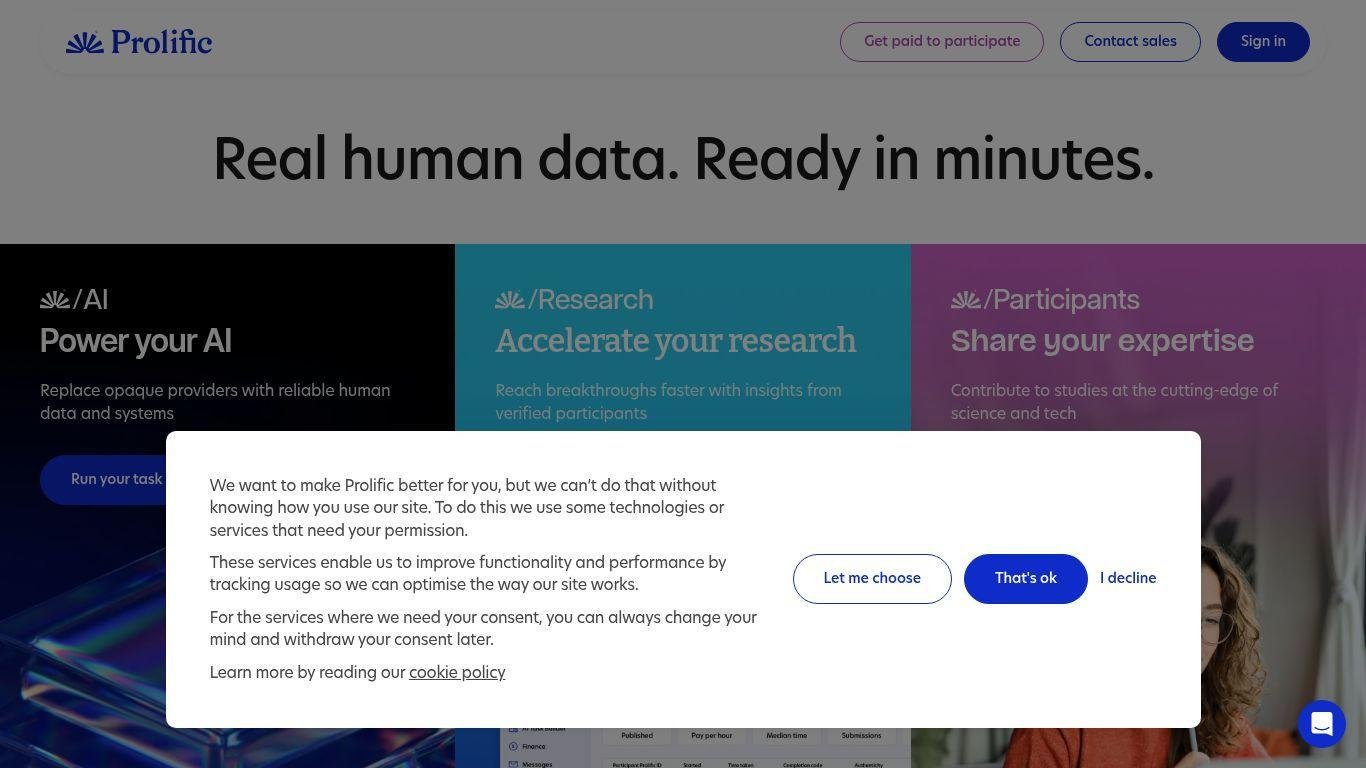Accept cookies with That's ok

1025,579
